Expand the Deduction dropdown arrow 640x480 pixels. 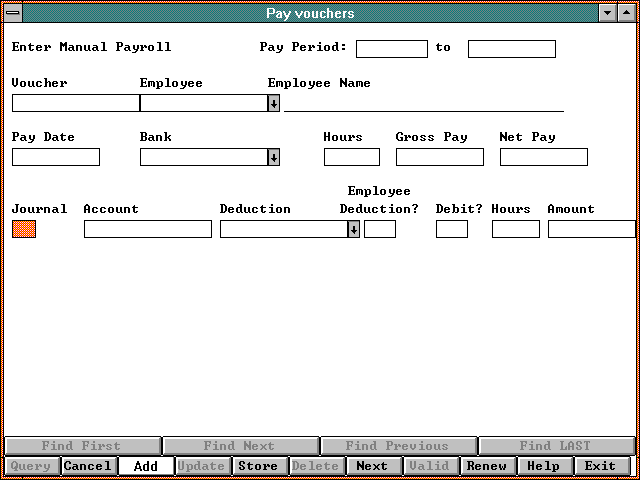[353, 229]
